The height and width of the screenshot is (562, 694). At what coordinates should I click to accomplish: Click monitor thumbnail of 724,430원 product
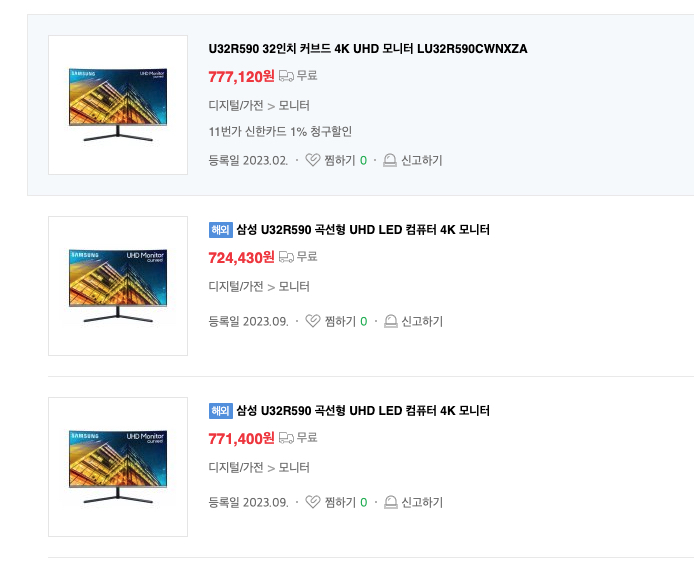pyautogui.click(x=118, y=285)
